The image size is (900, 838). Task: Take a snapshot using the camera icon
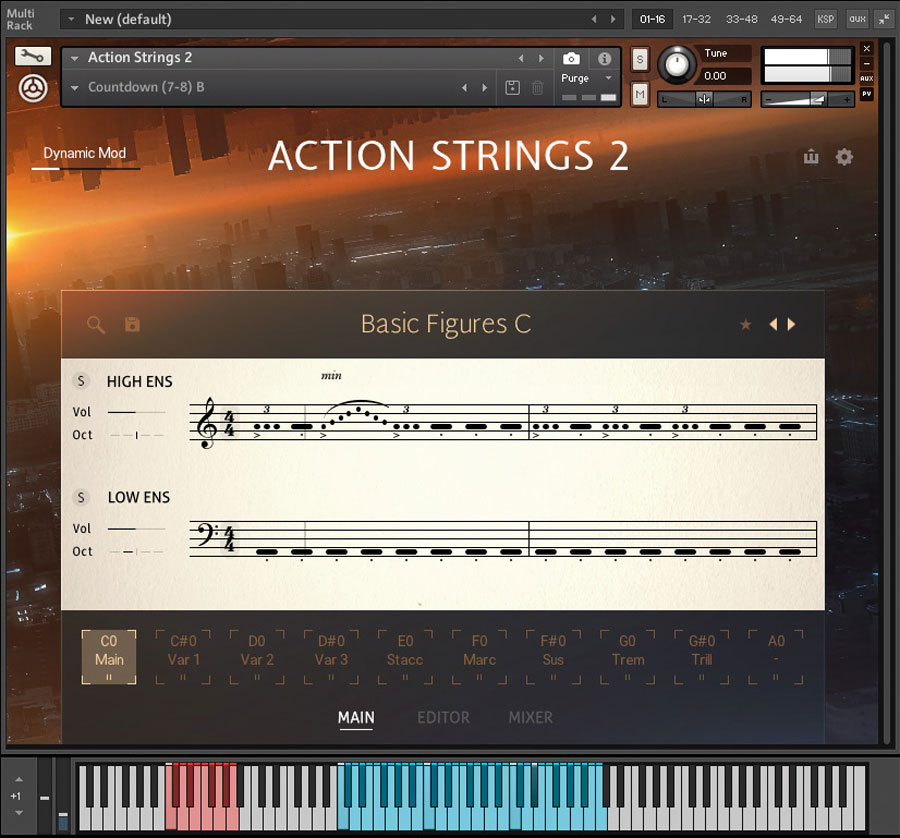pyautogui.click(x=570, y=58)
